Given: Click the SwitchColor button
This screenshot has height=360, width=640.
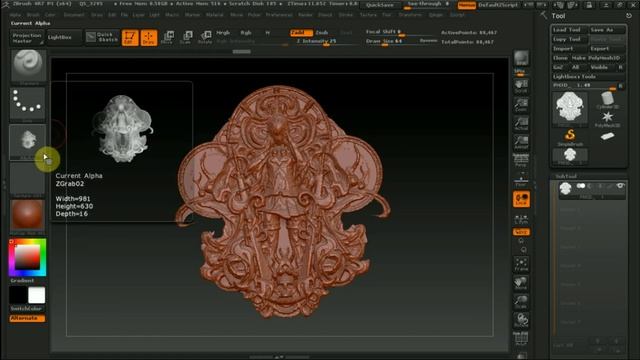Looking at the screenshot, I should coord(27,309).
